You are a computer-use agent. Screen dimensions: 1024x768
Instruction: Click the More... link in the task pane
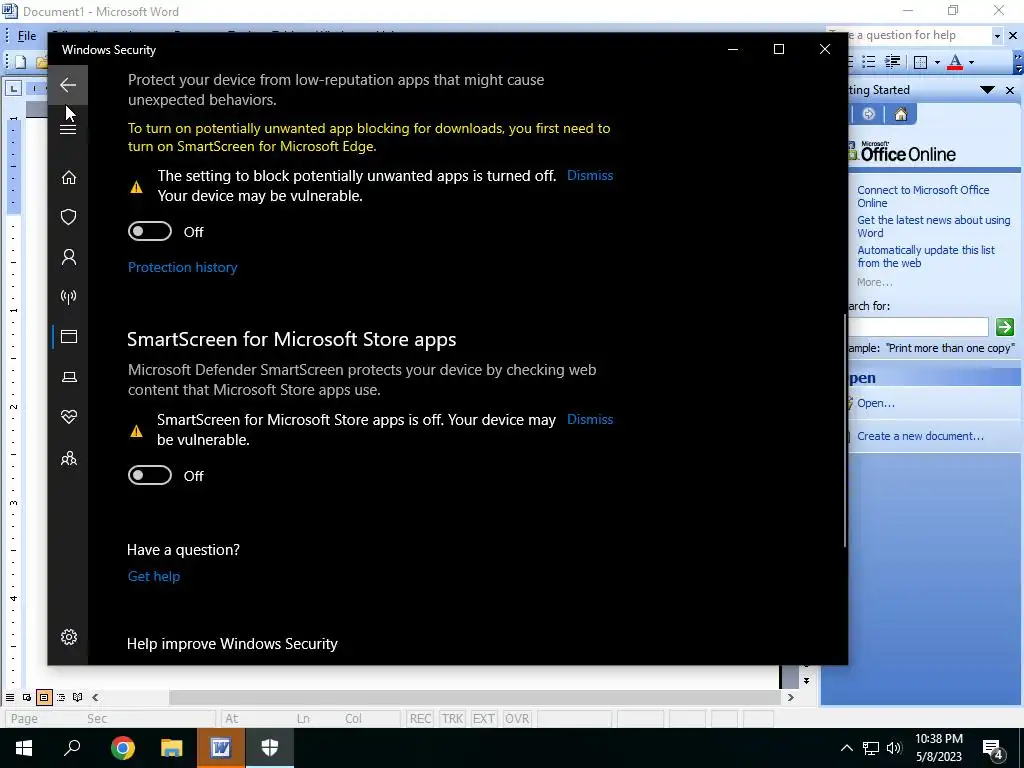874,282
